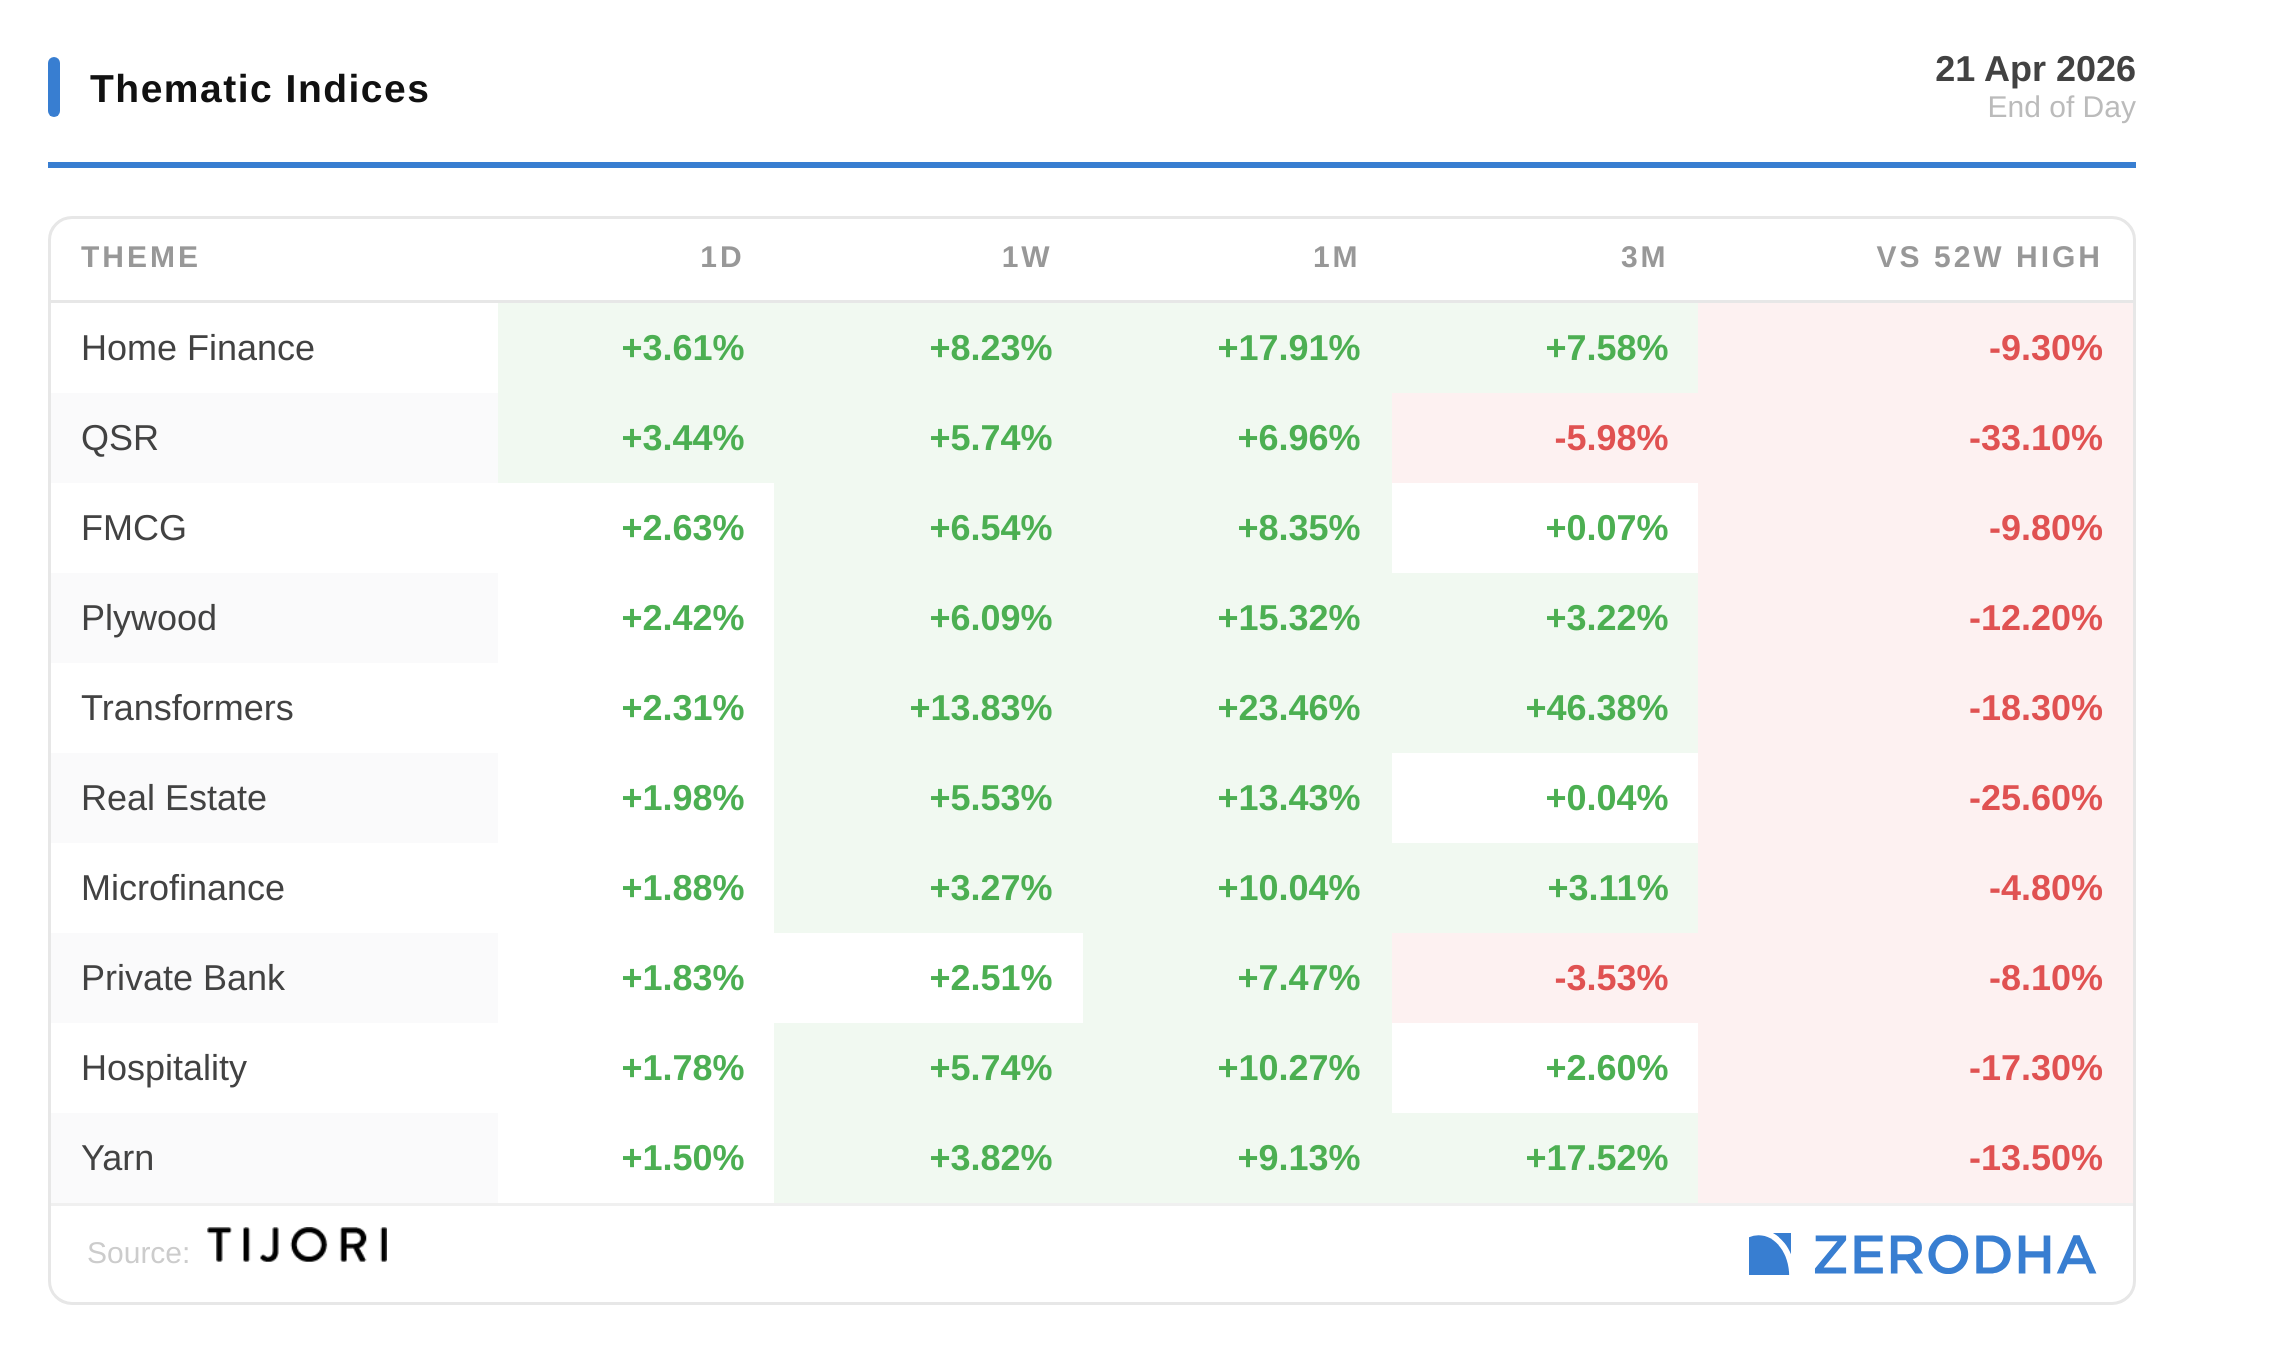The image size is (2280, 1365).
Task: Click the THEME column header
Action: tap(140, 257)
